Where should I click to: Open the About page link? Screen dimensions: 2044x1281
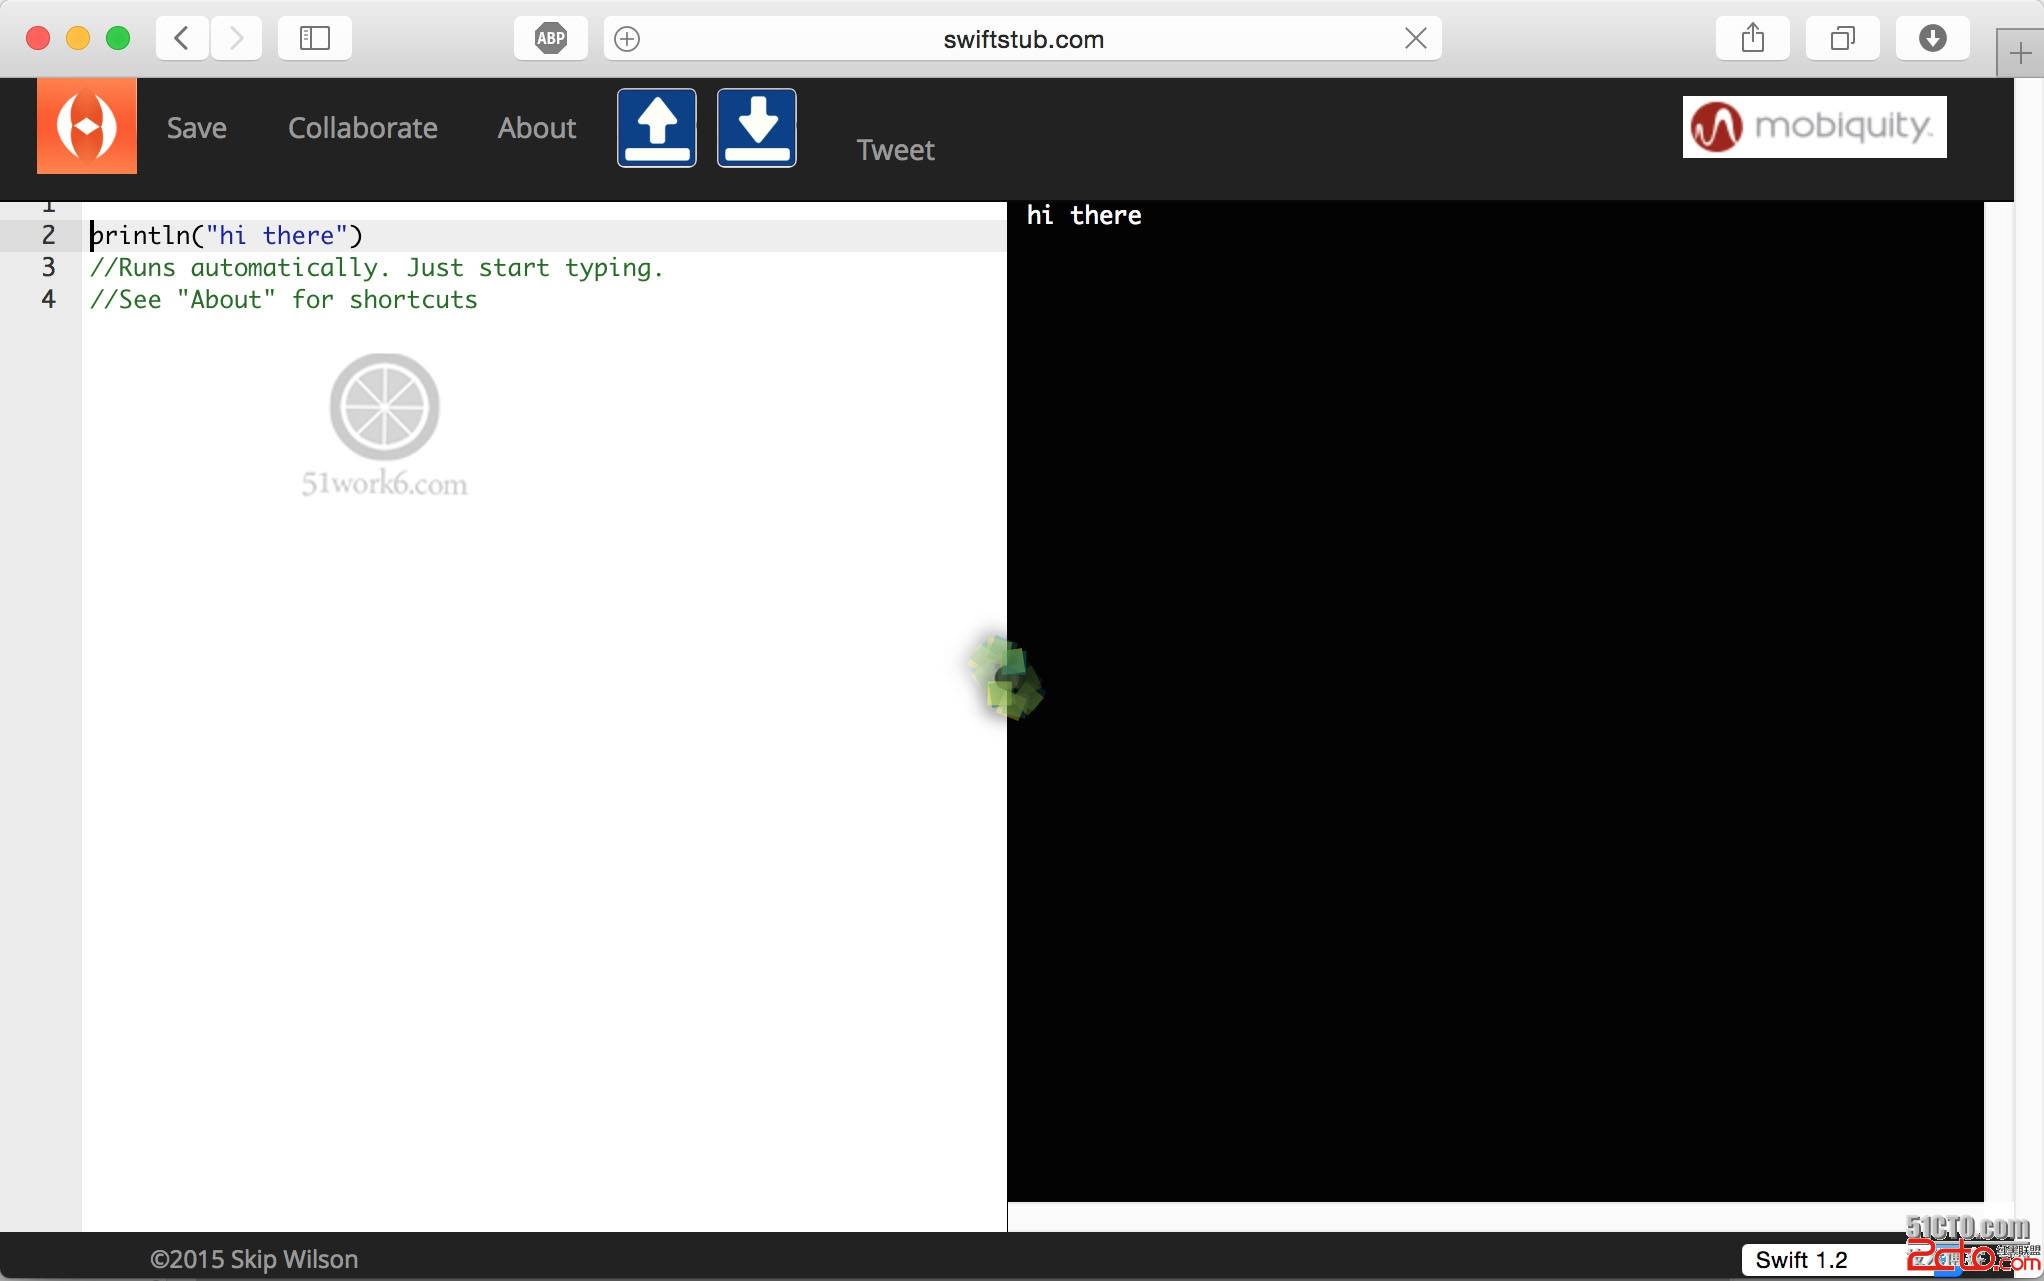pyautogui.click(x=536, y=128)
